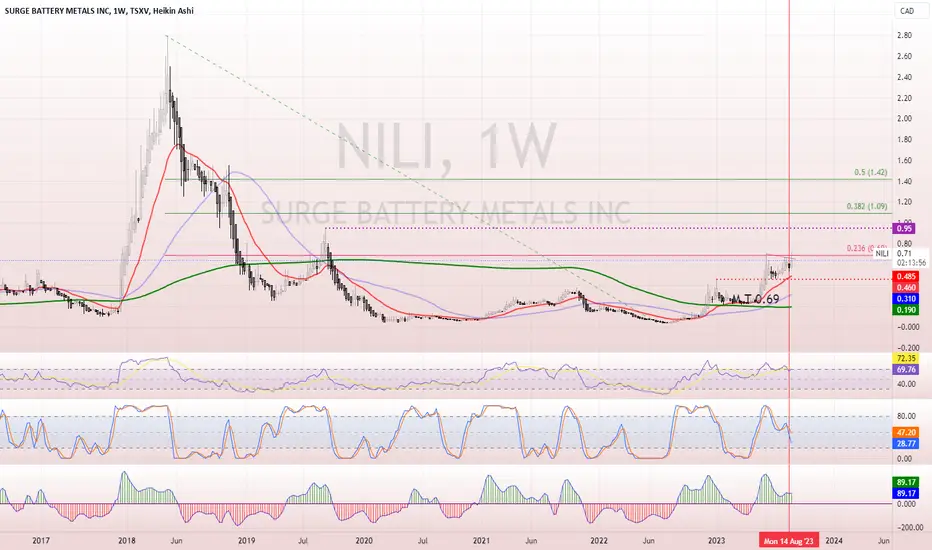Select the red 0.460 price tag
Viewport: 932px width, 550px height.
pos(905,288)
